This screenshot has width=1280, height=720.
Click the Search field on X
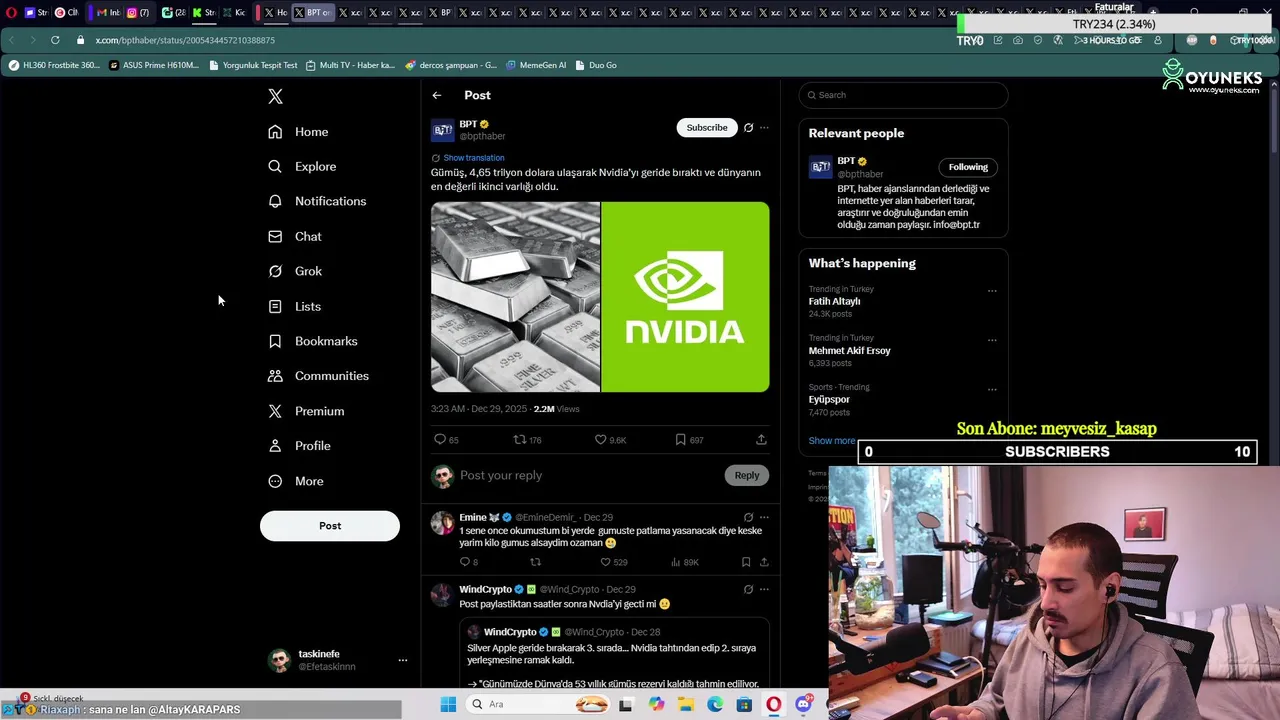coord(903,95)
